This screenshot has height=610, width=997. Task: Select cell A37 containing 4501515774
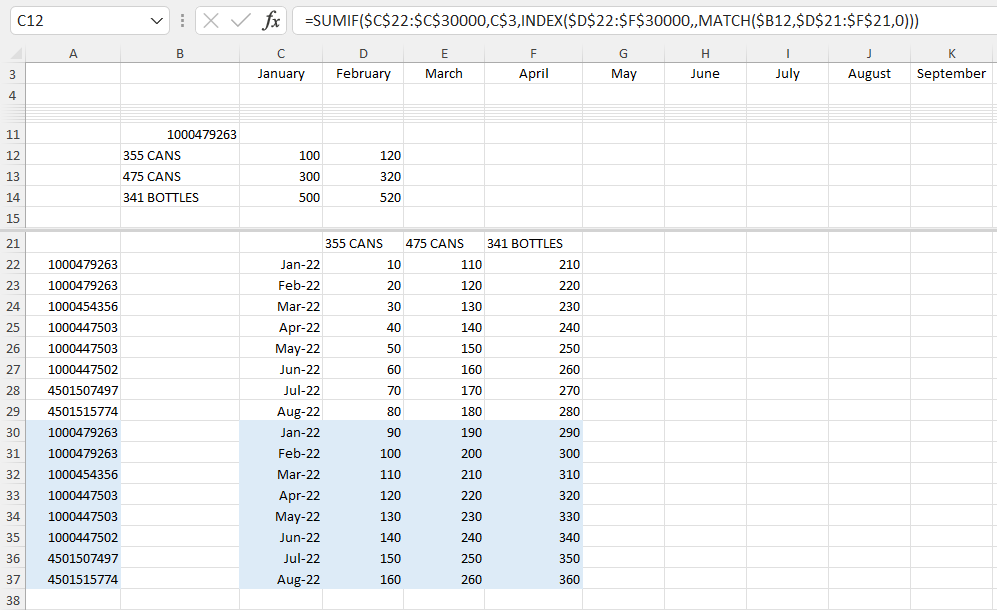(73, 579)
